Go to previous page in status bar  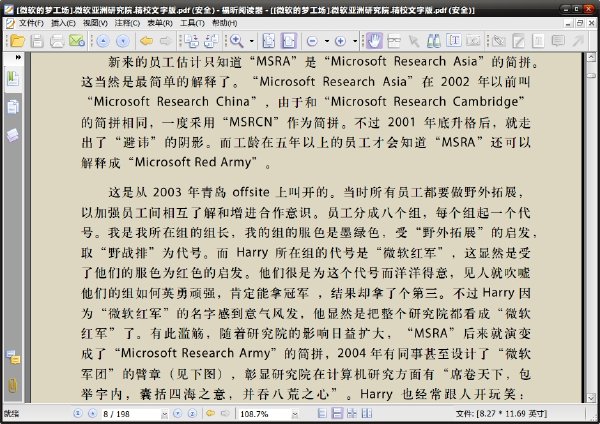coord(92,413)
